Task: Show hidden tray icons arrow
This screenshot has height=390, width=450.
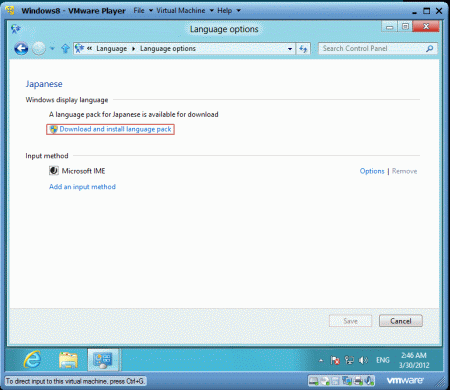Action: pos(321,360)
